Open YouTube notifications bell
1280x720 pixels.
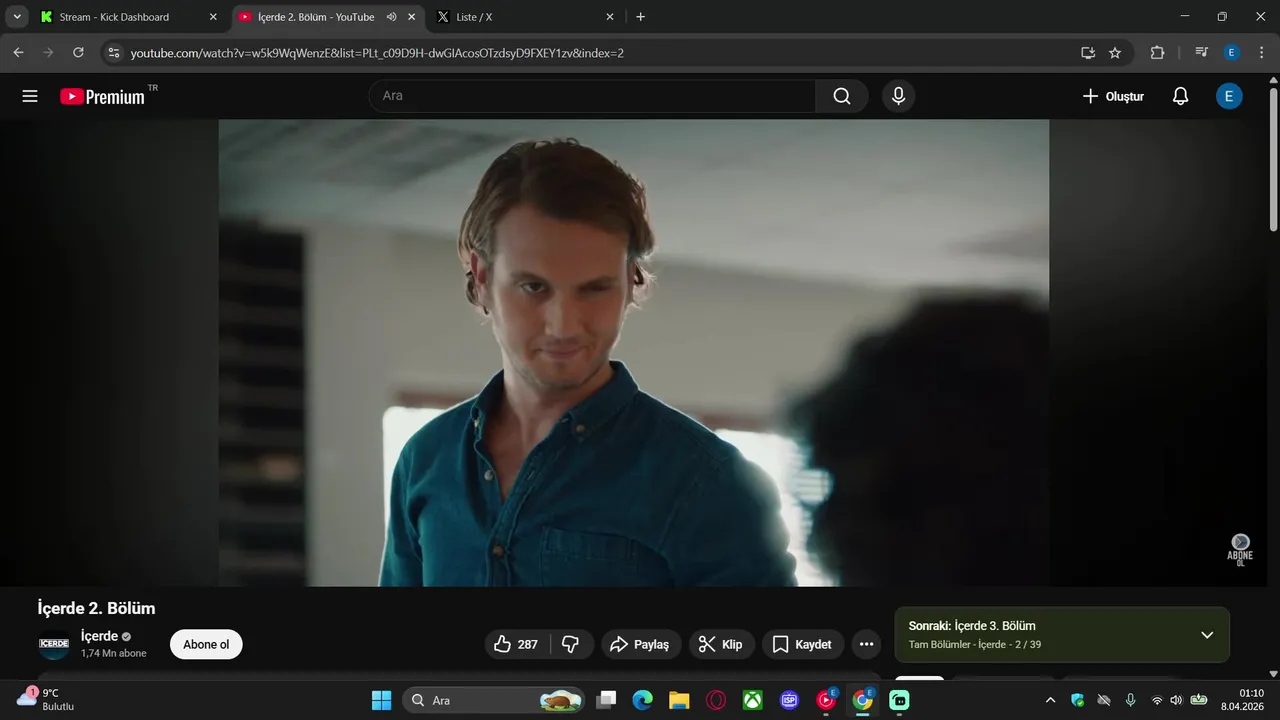[1180, 96]
